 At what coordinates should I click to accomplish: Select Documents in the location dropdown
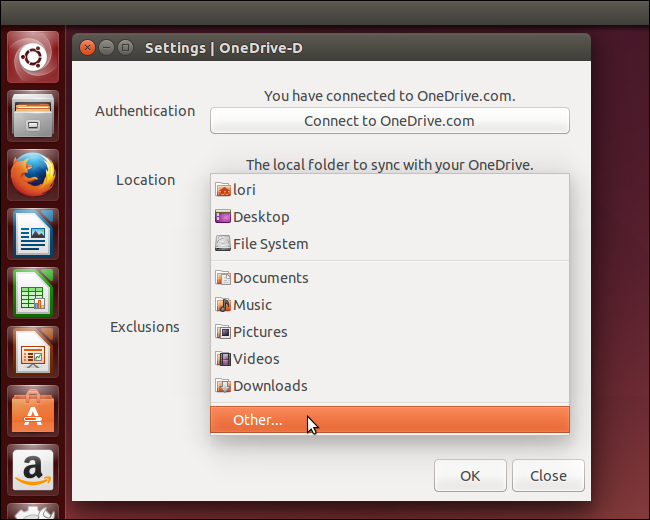pyautogui.click(x=390, y=277)
